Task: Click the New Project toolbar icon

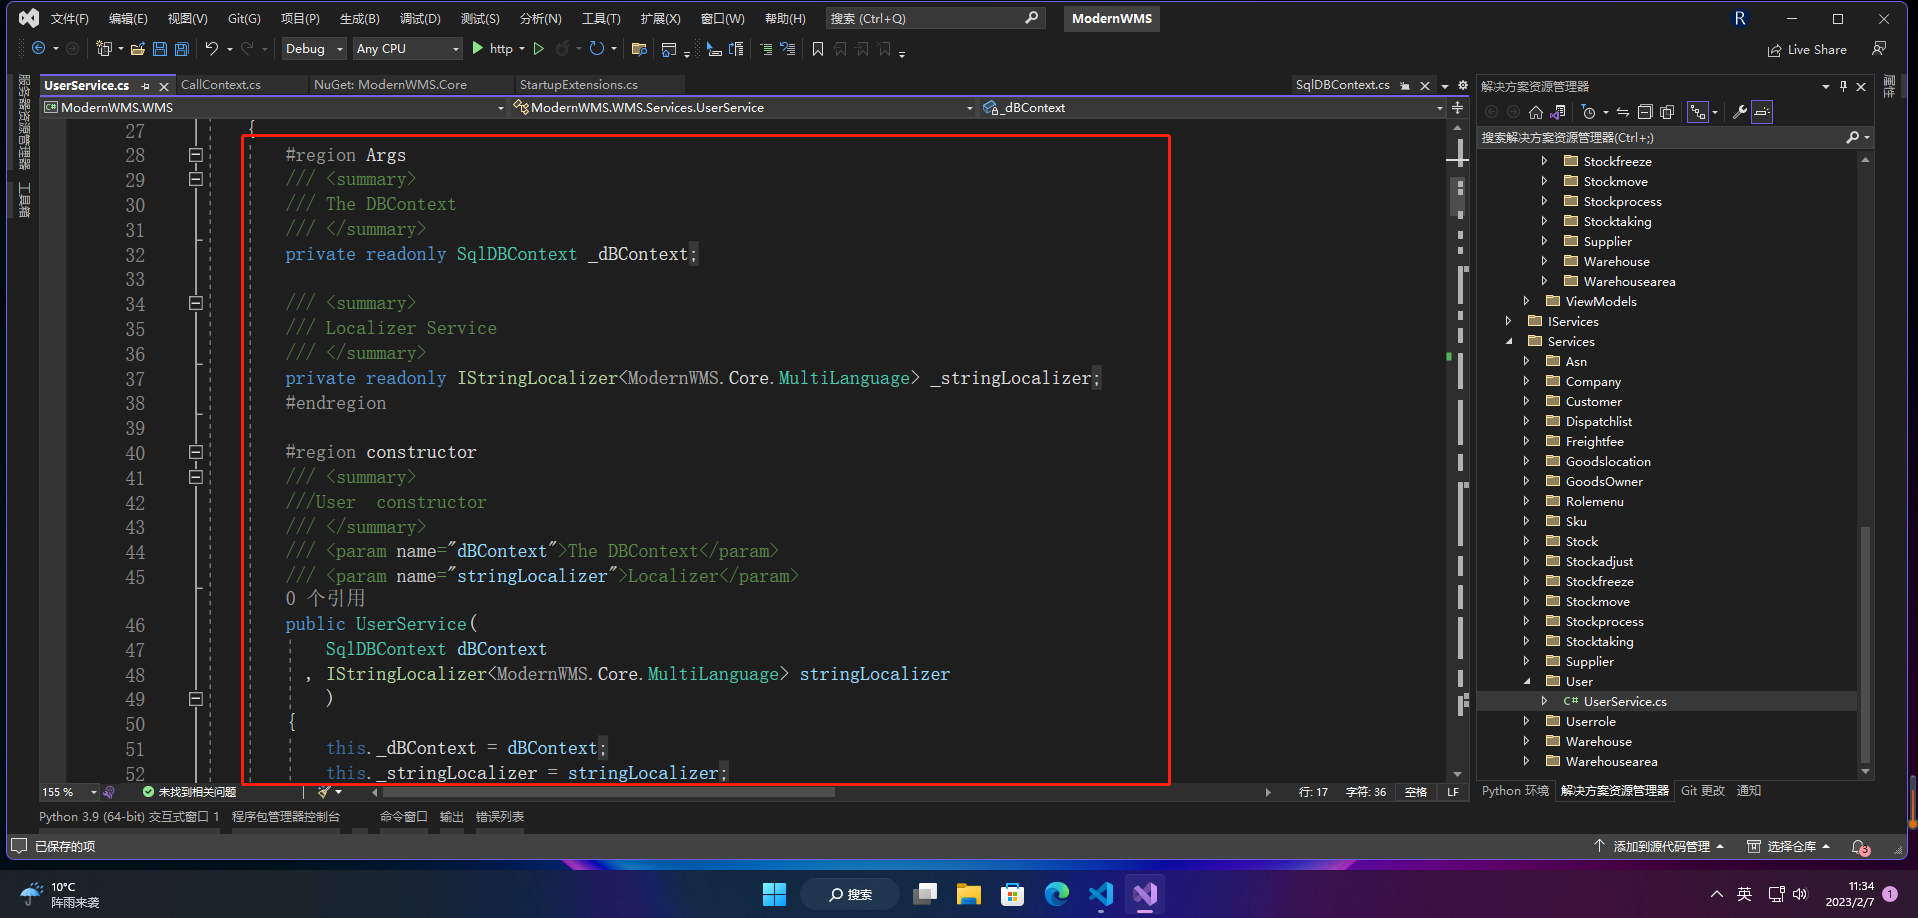Action: pyautogui.click(x=103, y=48)
